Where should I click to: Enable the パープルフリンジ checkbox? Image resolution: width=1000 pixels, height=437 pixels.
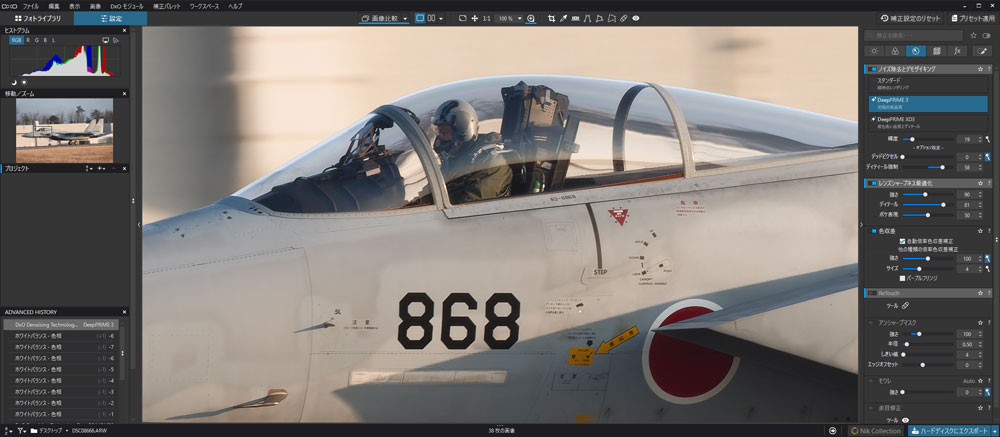tap(903, 278)
